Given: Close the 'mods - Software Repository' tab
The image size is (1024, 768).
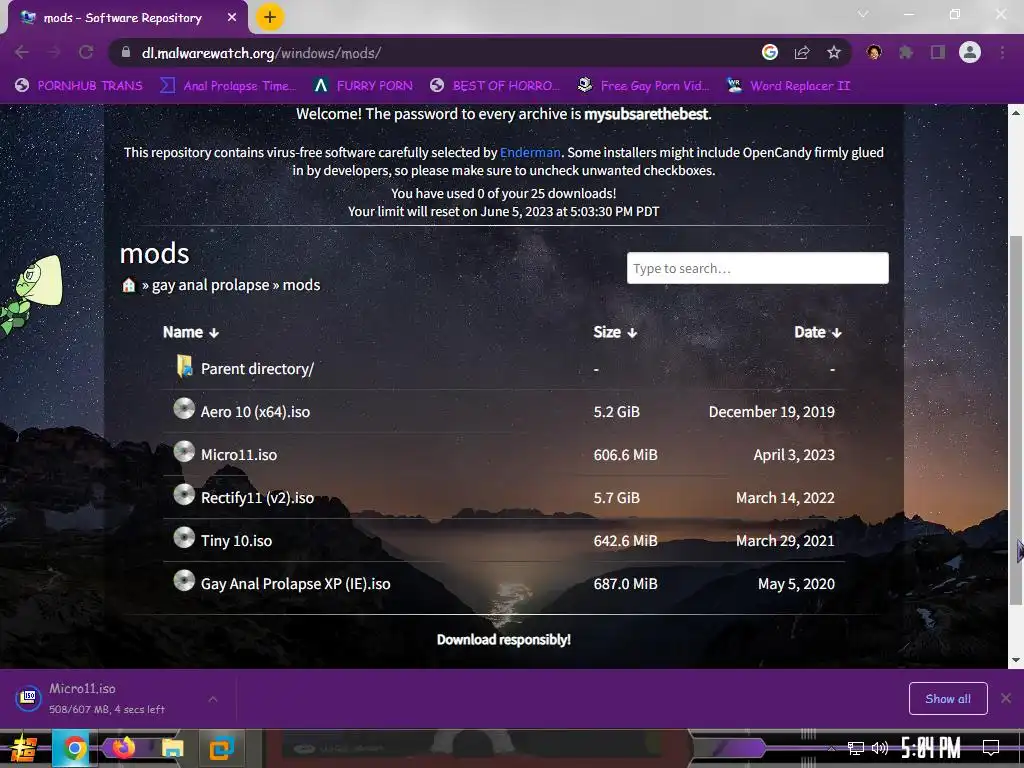Looking at the screenshot, I should coord(232,18).
